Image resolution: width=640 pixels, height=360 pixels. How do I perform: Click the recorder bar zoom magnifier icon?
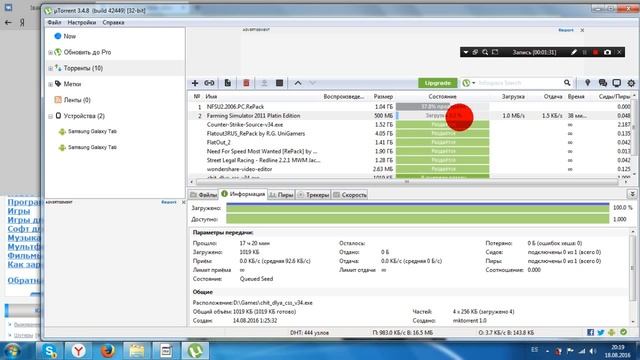click(485, 52)
